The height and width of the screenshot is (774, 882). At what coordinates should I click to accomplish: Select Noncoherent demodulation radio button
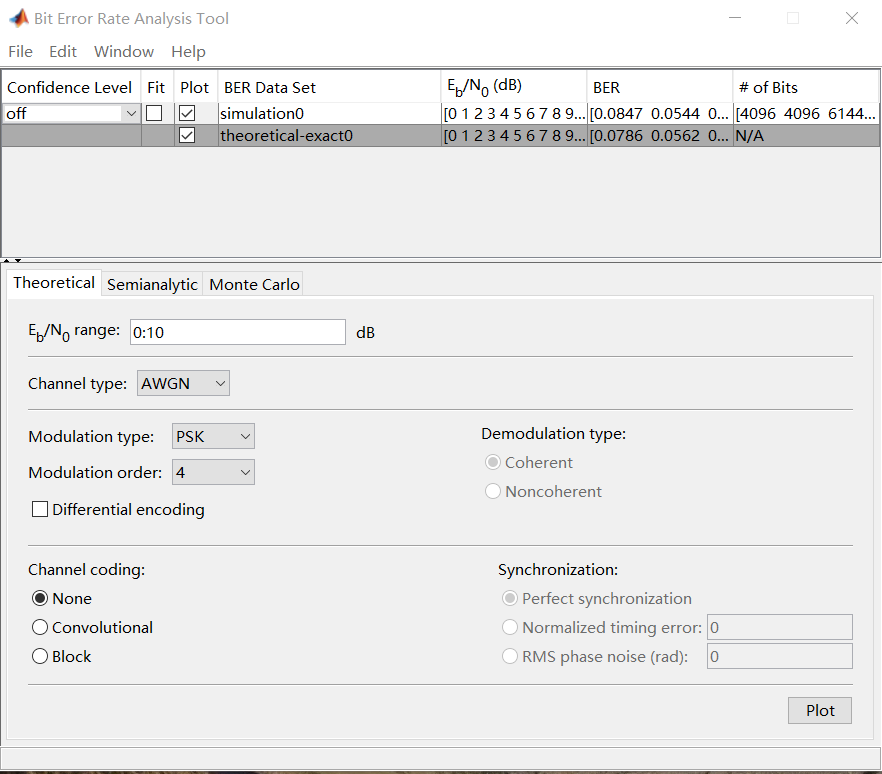493,492
